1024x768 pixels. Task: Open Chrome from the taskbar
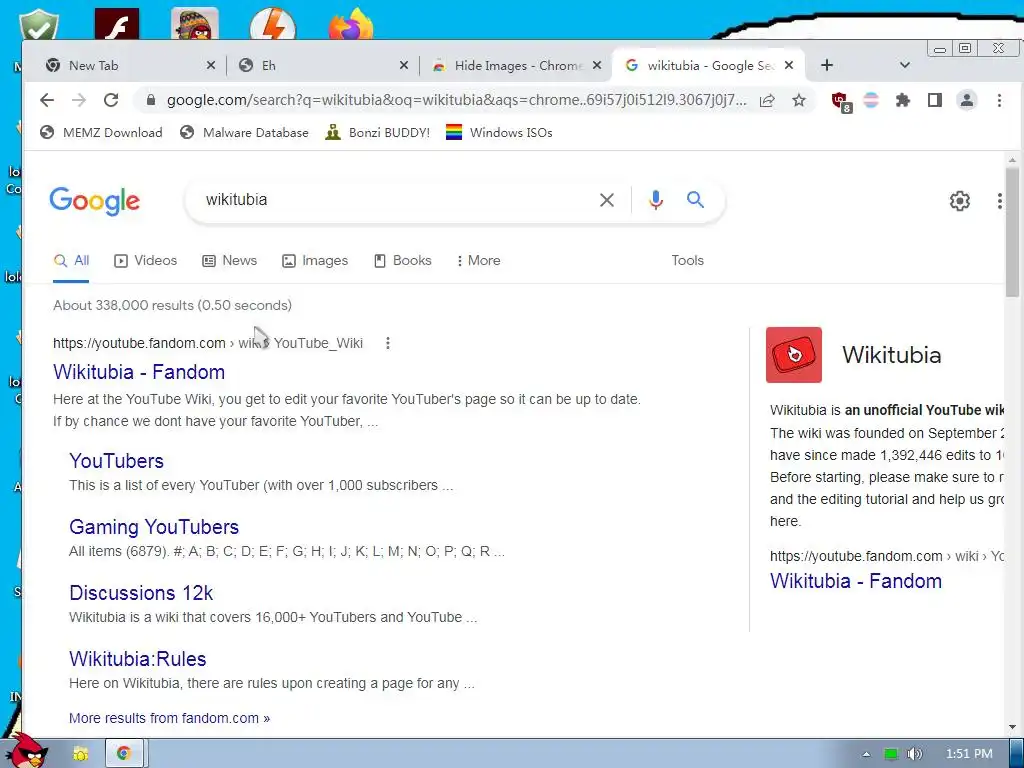pos(123,754)
